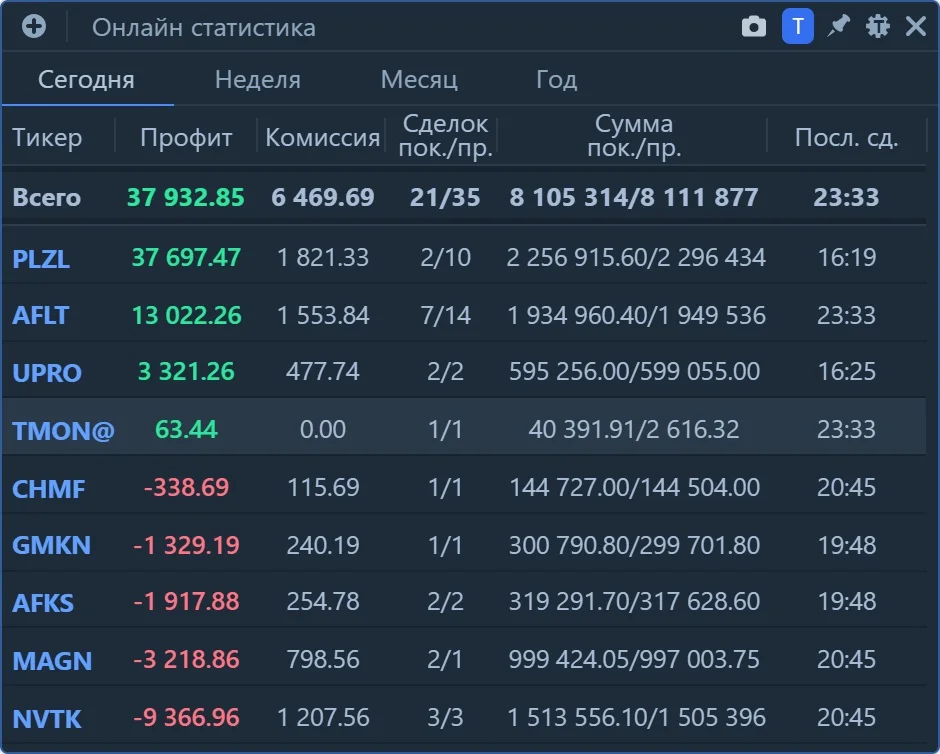Viewport: 940px width, 754px height.
Task: Open the UPRO ticker link
Action: point(47,373)
